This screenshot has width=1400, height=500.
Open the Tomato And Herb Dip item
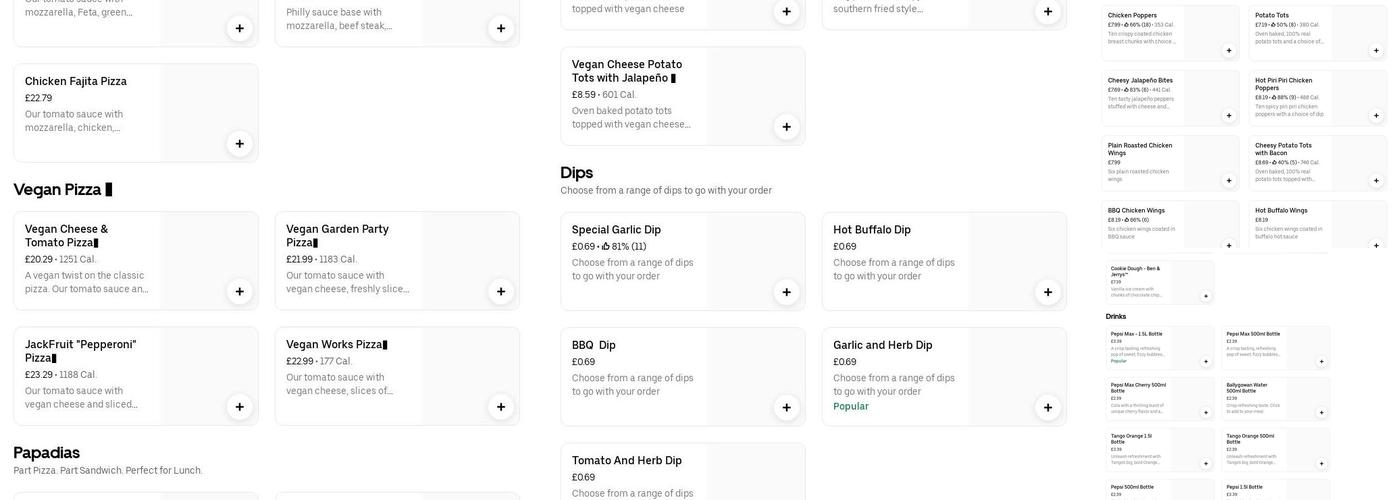pos(627,461)
